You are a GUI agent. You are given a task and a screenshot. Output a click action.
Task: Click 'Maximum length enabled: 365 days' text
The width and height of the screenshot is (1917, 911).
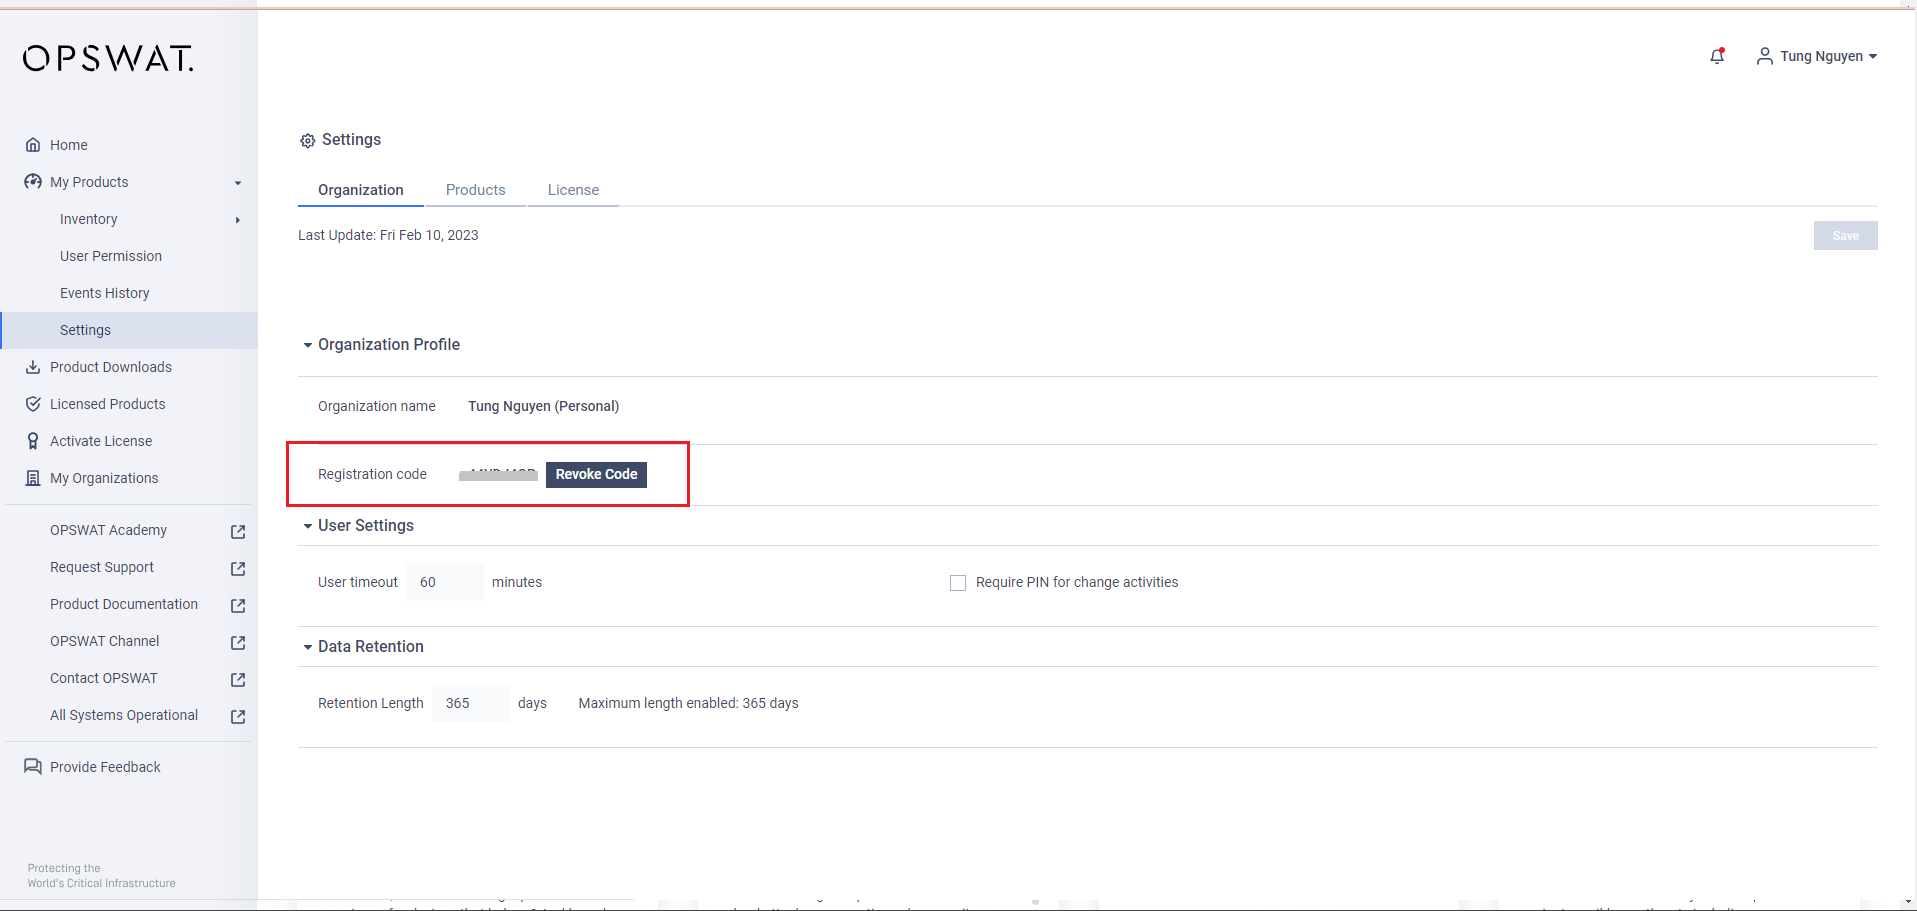tap(688, 703)
